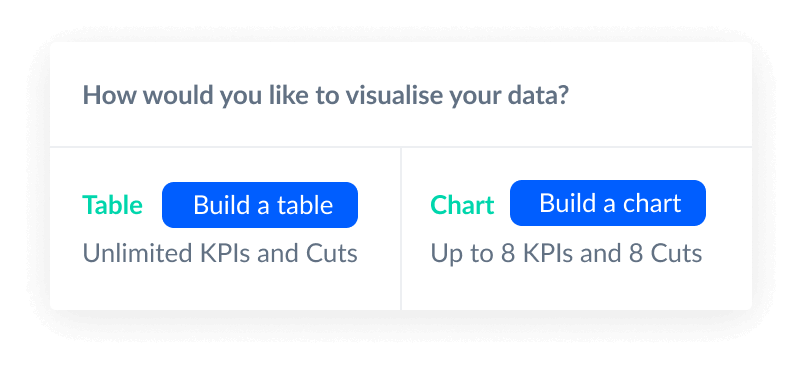The image size is (802, 368).
Task: Select the green Chart label
Action: pyautogui.click(x=462, y=205)
